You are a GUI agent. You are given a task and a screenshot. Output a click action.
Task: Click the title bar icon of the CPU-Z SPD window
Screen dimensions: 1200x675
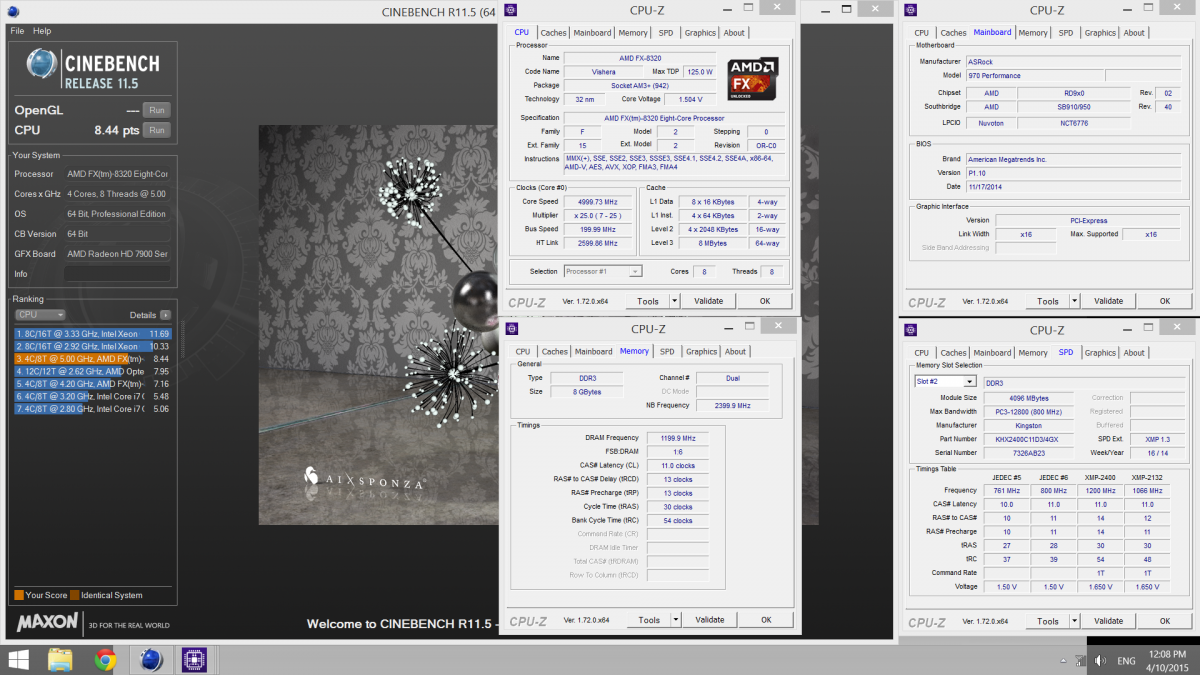coord(911,329)
